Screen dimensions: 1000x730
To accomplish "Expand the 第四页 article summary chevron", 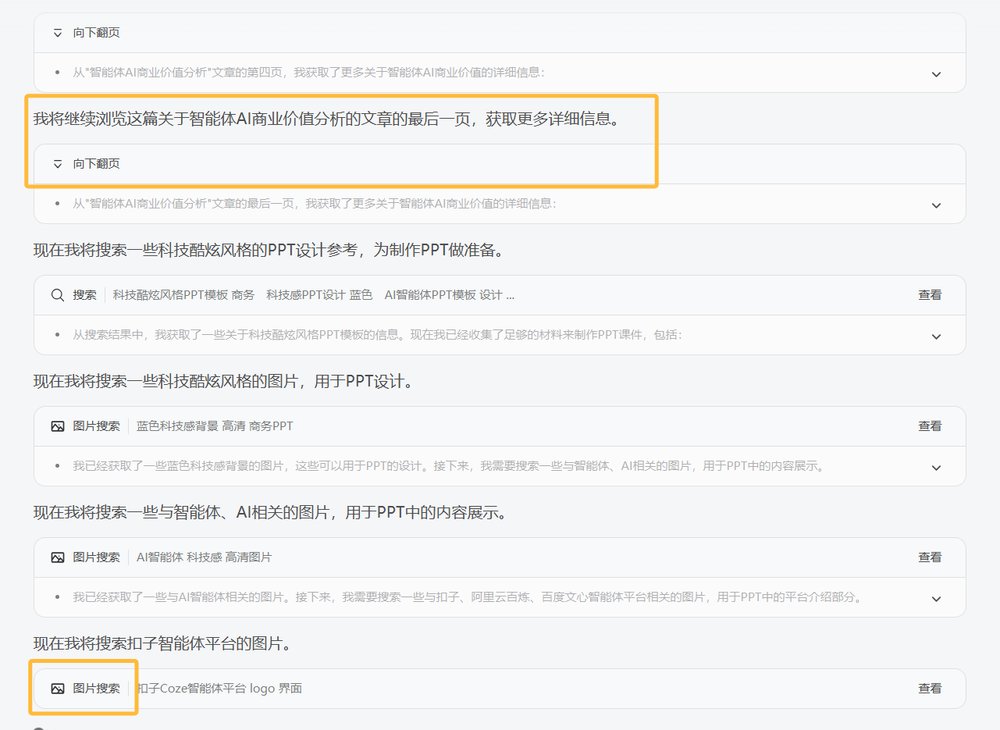I will pyautogui.click(x=936, y=74).
